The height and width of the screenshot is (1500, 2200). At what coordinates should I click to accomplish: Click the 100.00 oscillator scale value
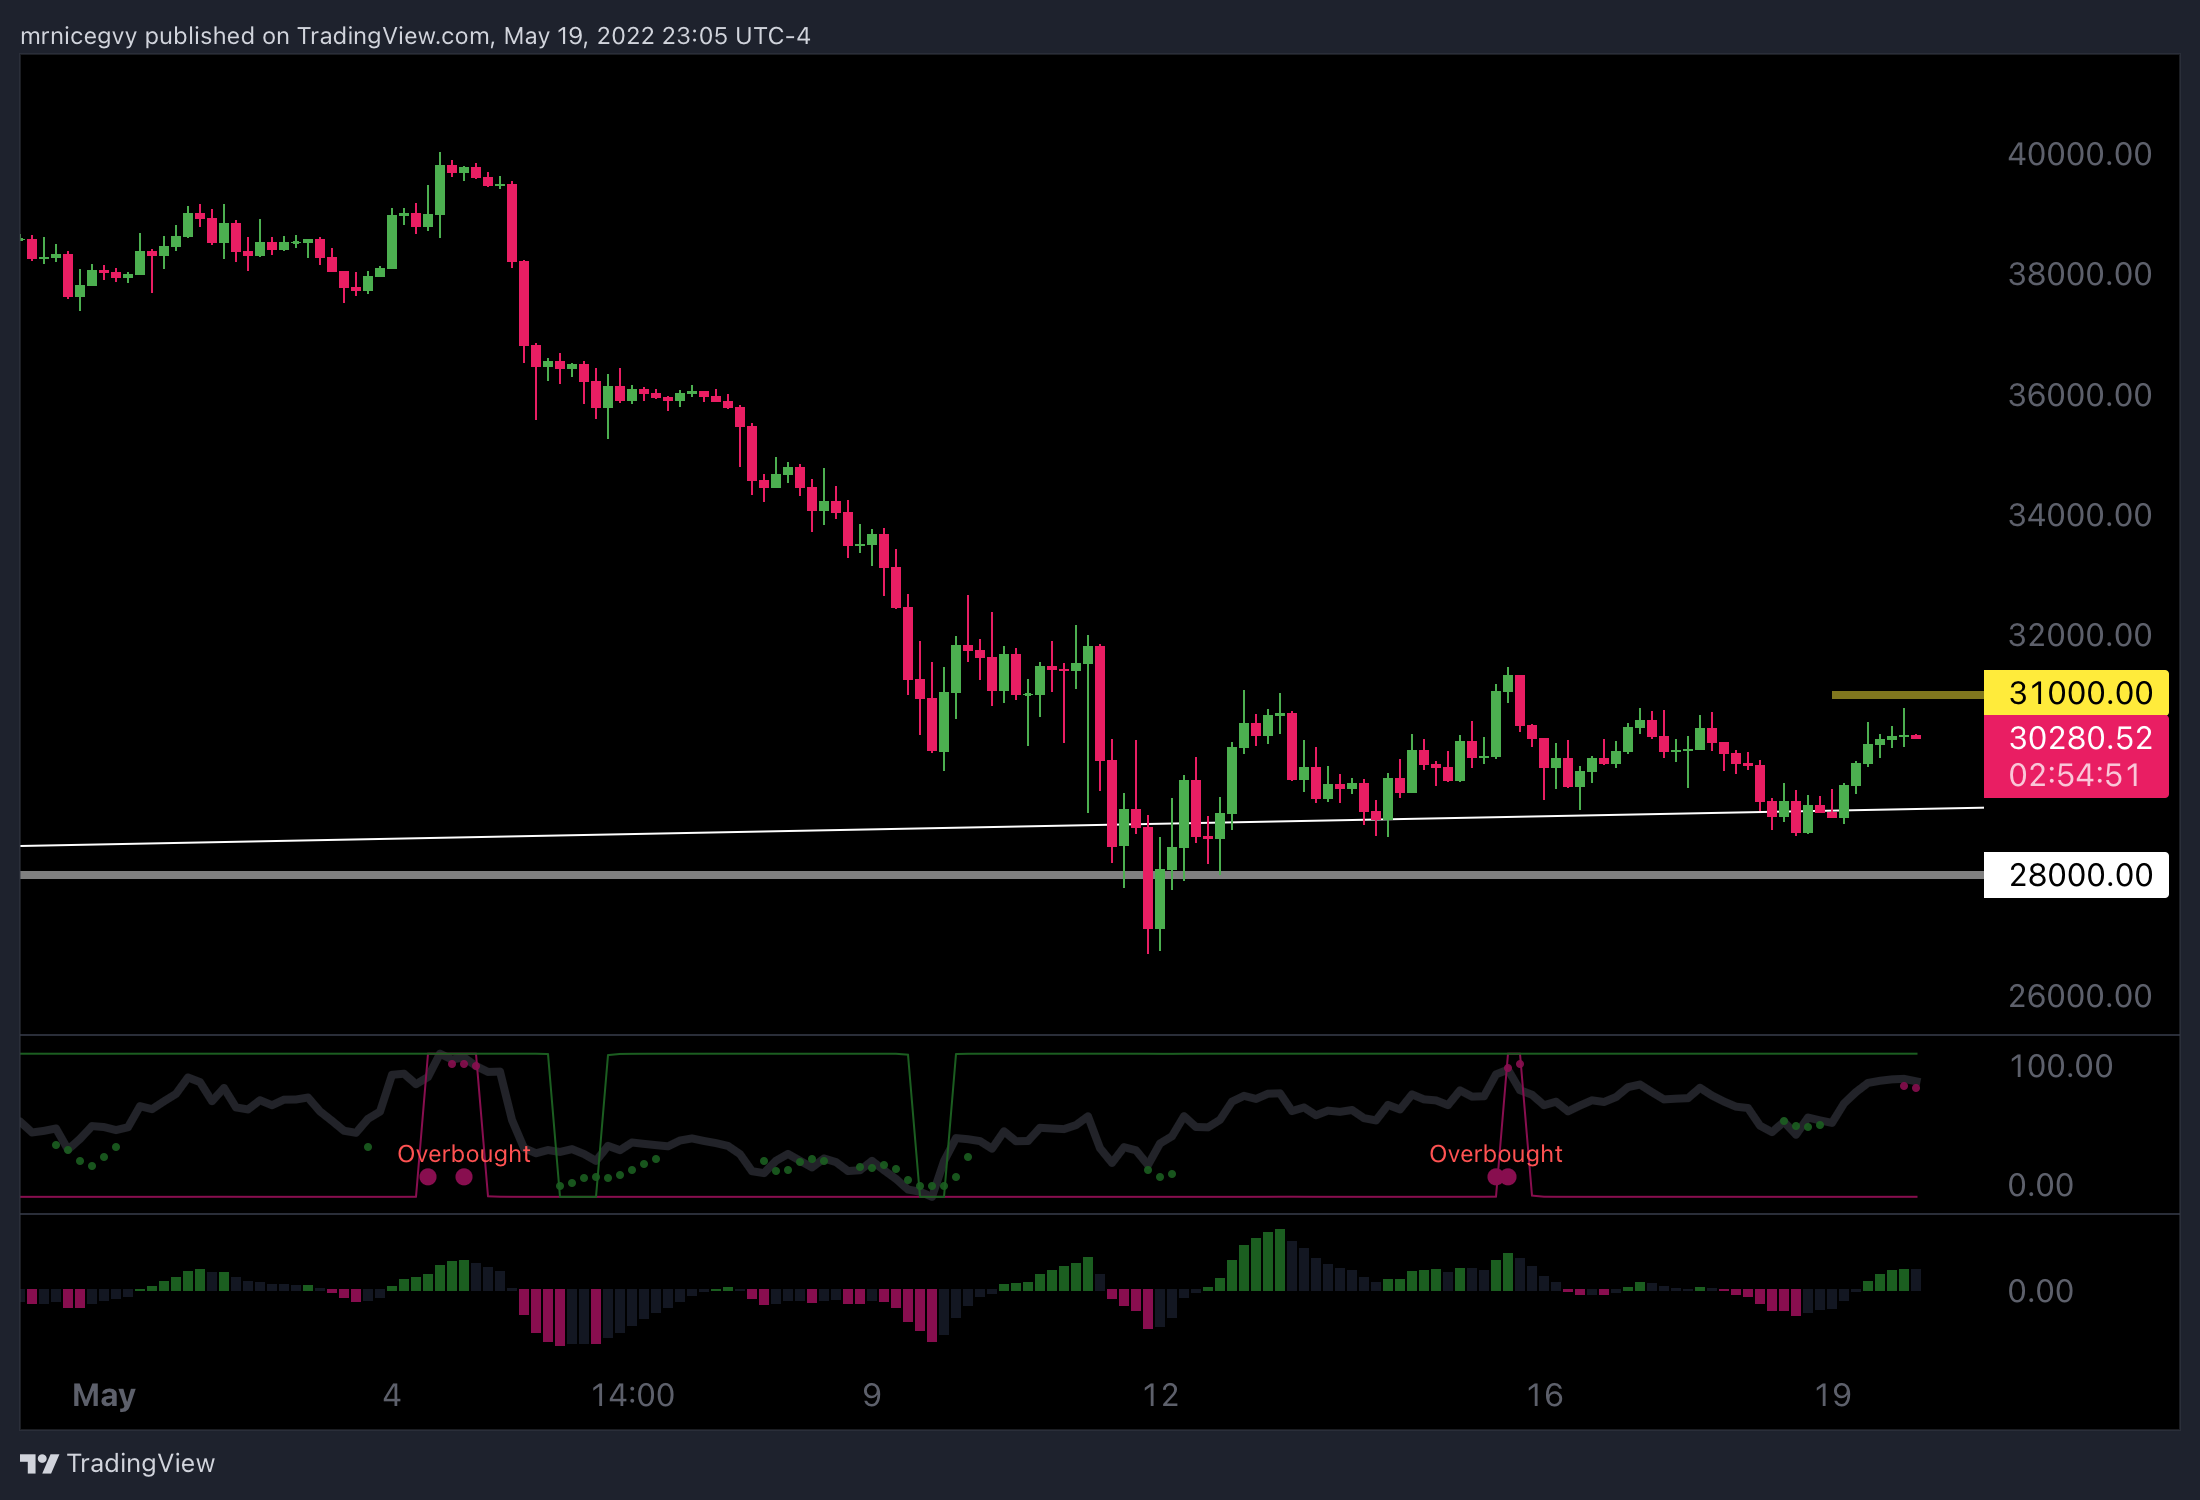[x=2061, y=1066]
